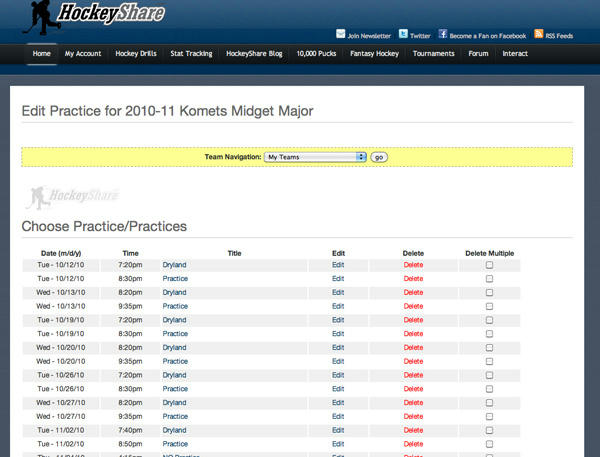This screenshot has height=457, width=600.
Task: Click Edit for the 10/19/10 7:20pm Dryland
Action: point(338,320)
